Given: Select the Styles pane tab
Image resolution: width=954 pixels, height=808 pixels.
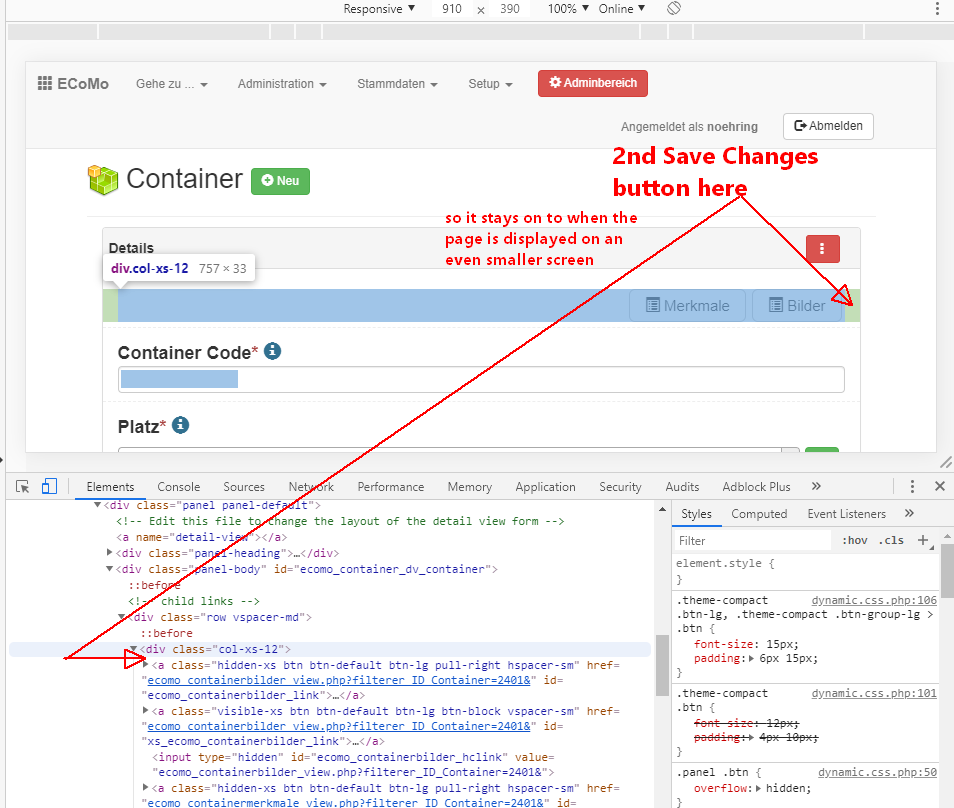Looking at the screenshot, I should tap(696, 514).
